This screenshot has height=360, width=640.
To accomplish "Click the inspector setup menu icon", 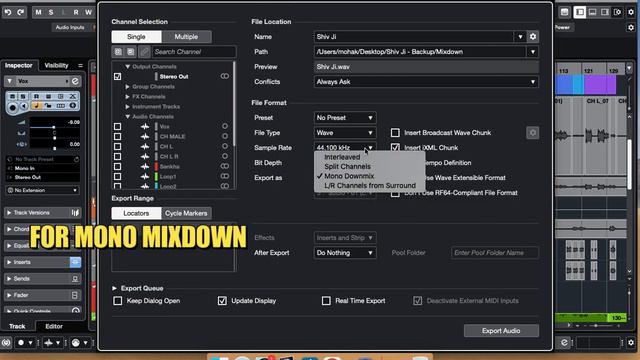I will coord(80,65).
